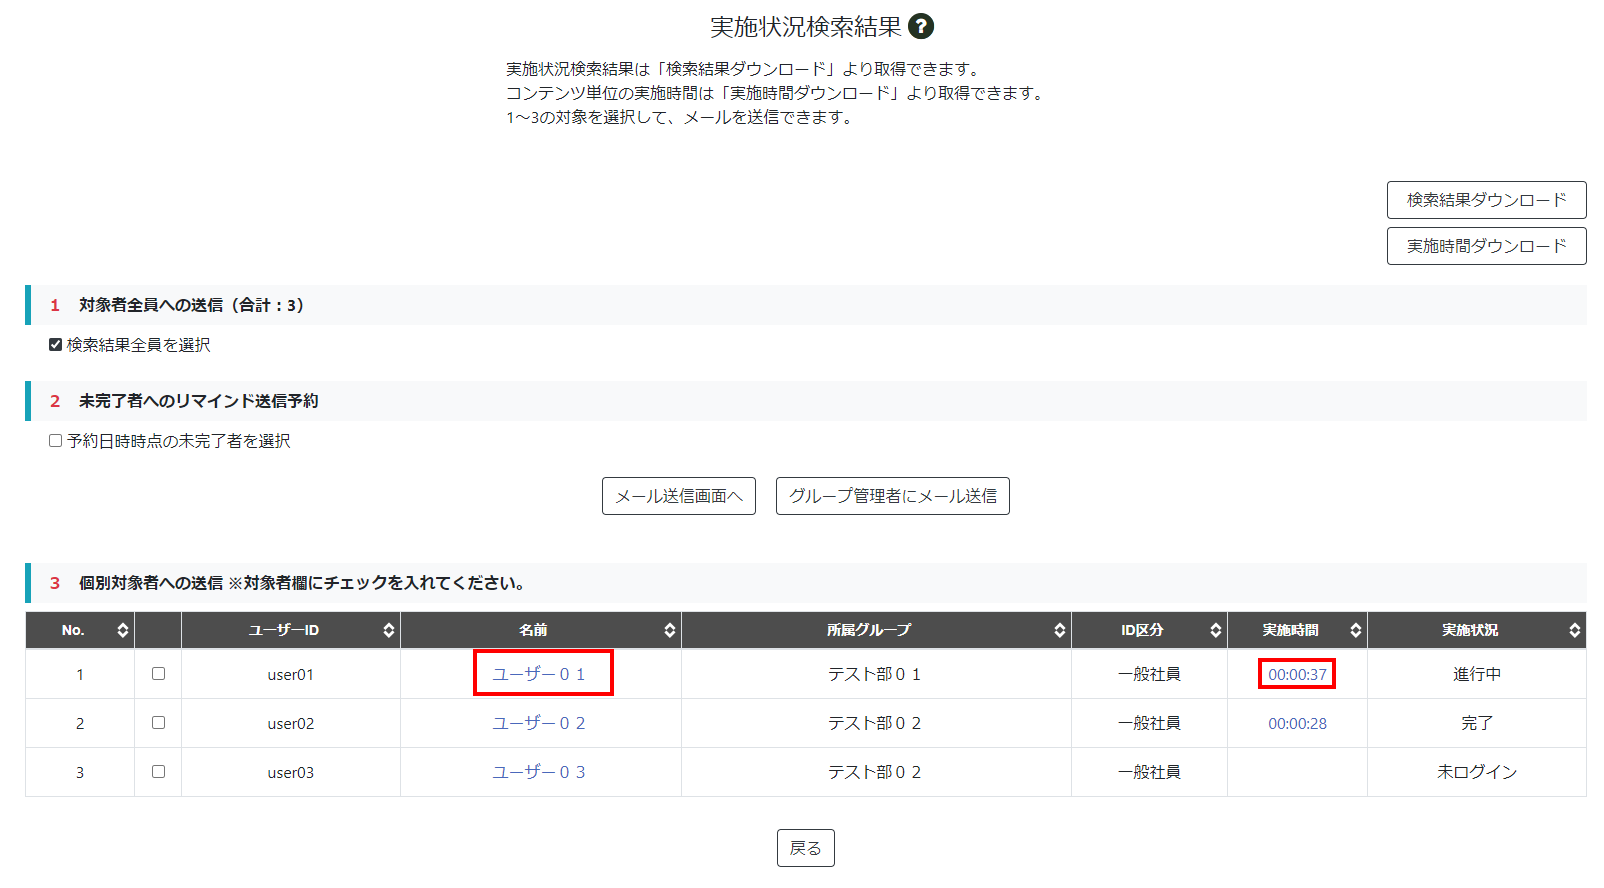Sort by 名前 column arrows
1604x888 pixels.
pyautogui.click(x=669, y=630)
